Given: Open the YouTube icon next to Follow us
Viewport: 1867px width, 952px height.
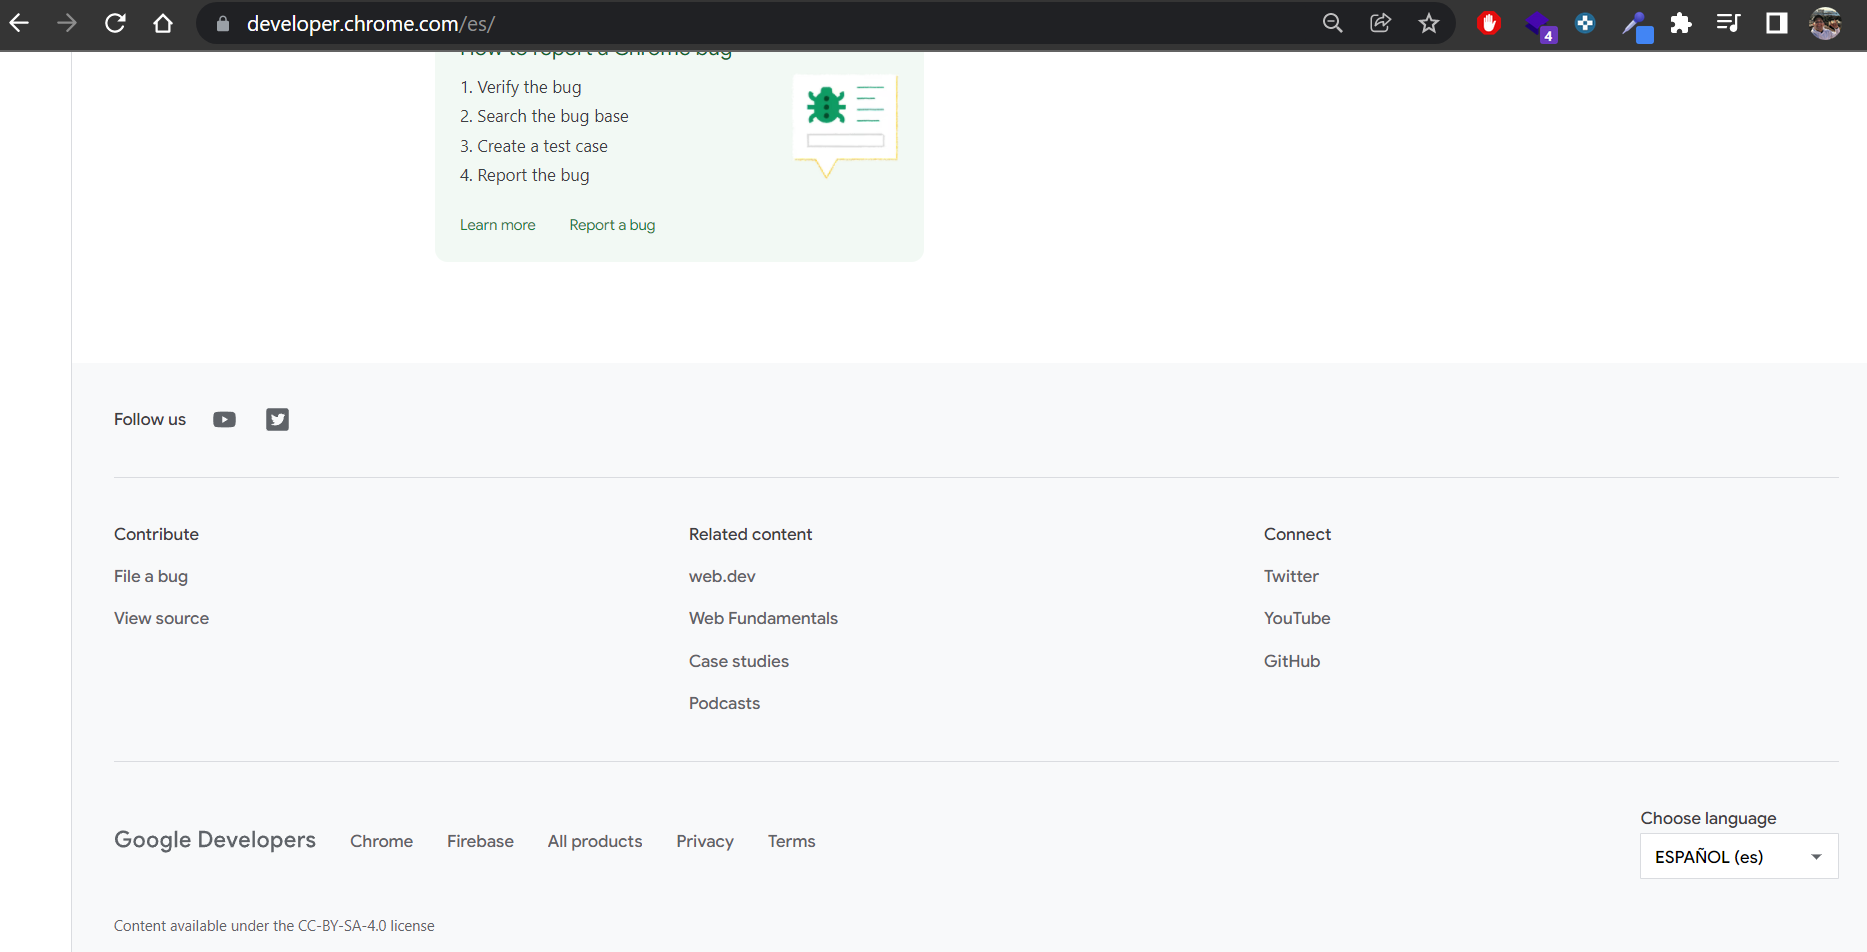Looking at the screenshot, I should [x=224, y=419].
